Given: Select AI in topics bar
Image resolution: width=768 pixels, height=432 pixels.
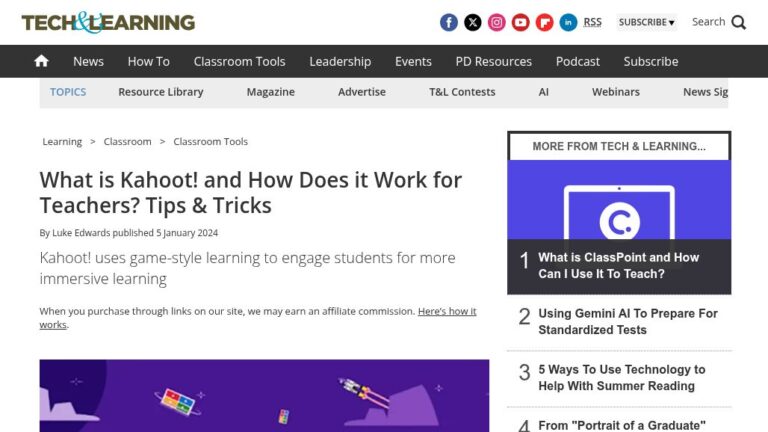Looking at the screenshot, I should click(543, 92).
